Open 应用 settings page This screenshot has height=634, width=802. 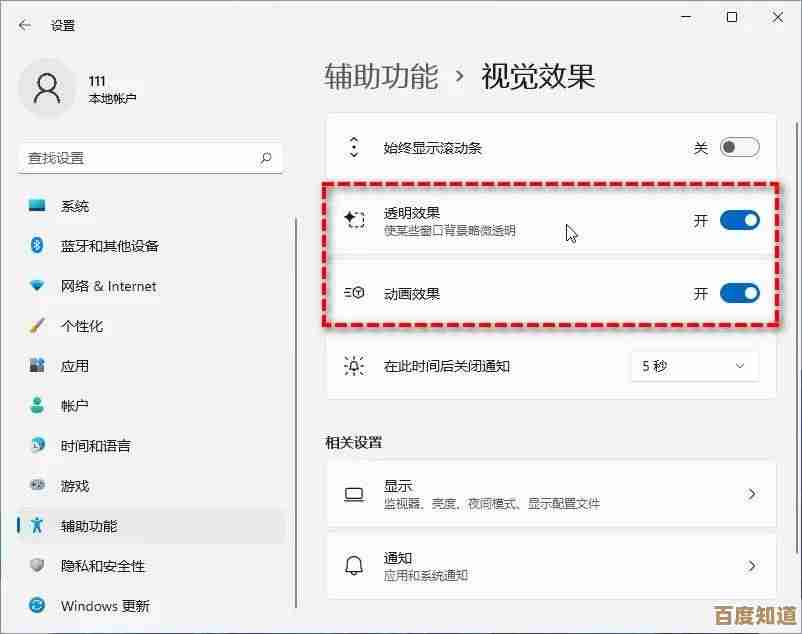[x=72, y=366]
